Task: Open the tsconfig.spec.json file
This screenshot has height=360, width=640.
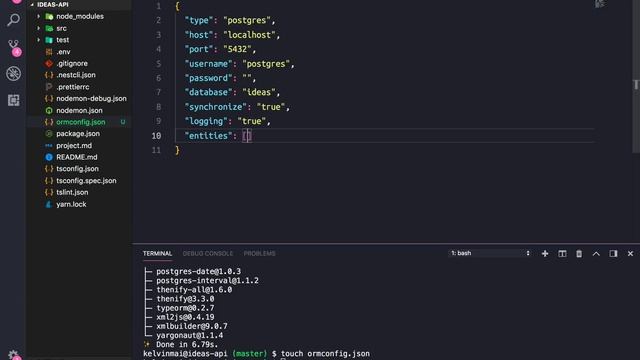Action: 86,181
